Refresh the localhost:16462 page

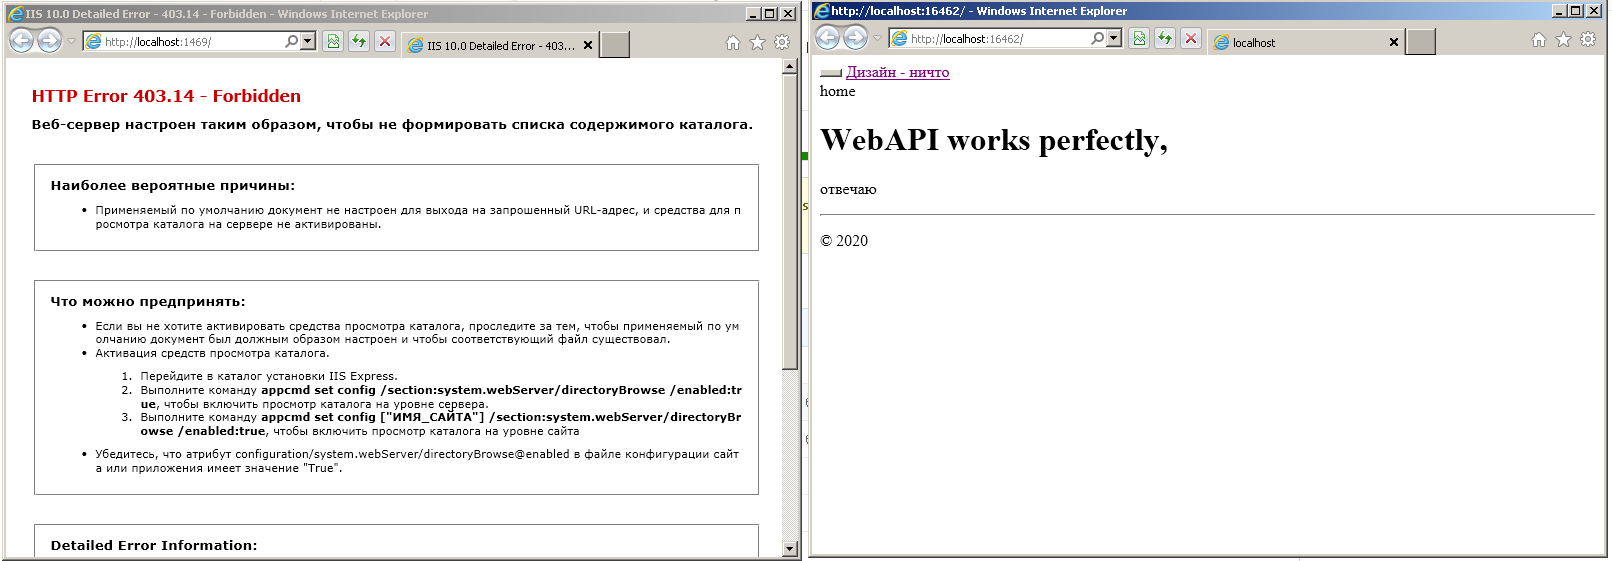coord(1165,38)
